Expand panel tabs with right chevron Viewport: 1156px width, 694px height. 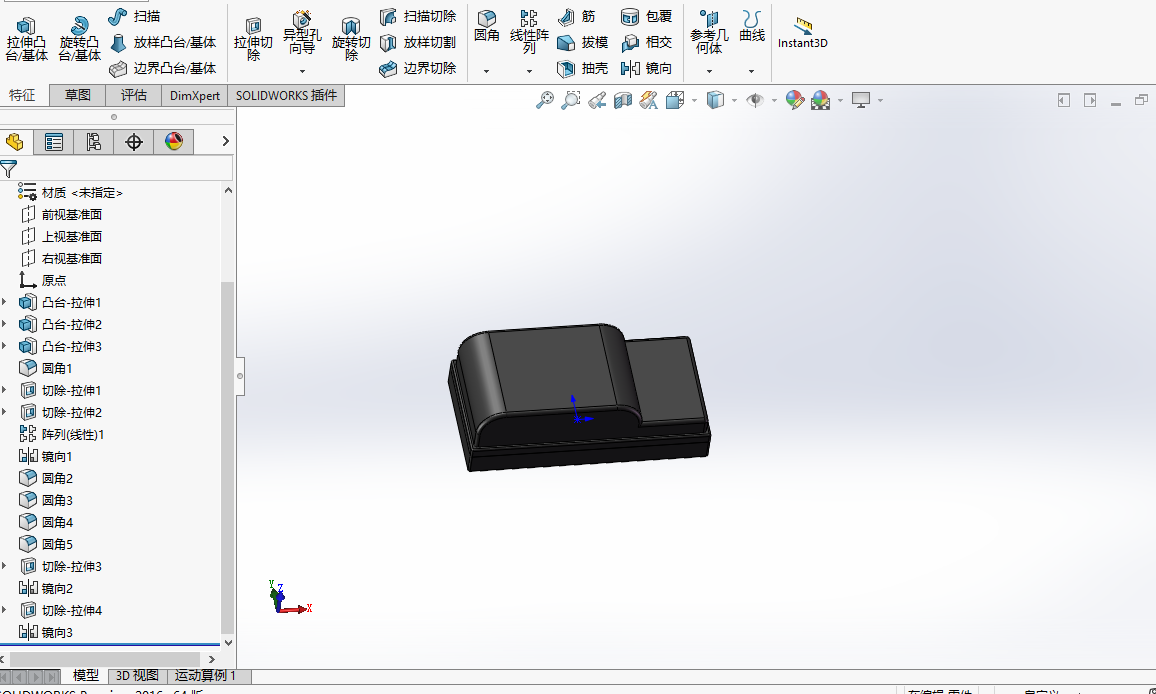coord(226,142)
